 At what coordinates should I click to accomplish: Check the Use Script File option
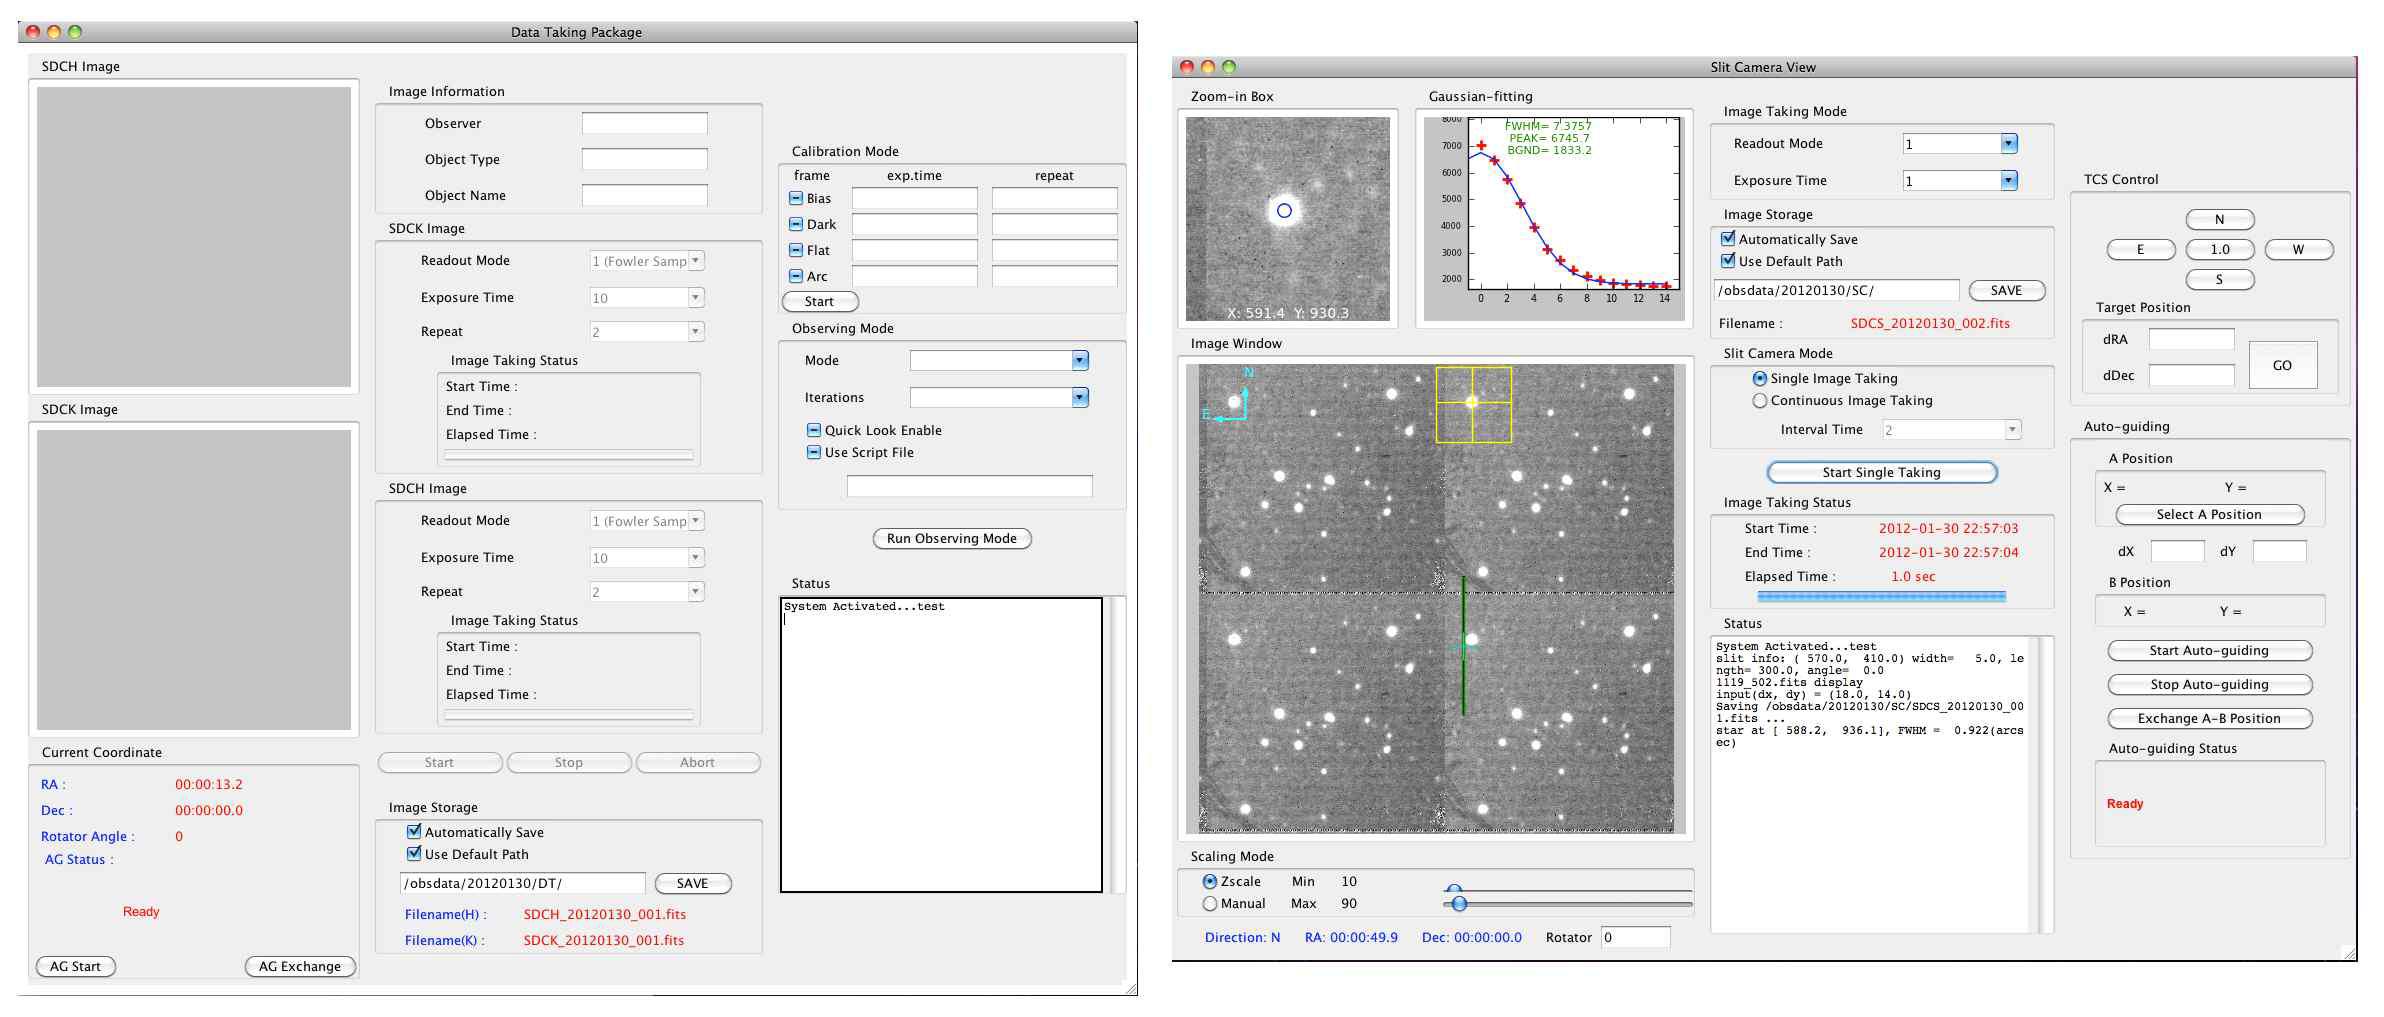click(814, 452)
